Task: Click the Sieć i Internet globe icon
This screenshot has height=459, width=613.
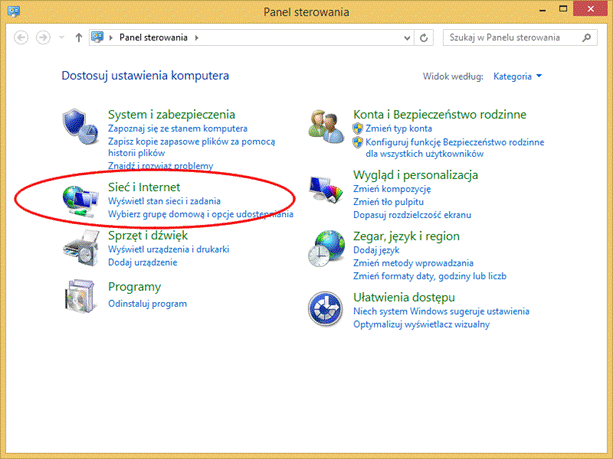Action: [x=80, y=201]
